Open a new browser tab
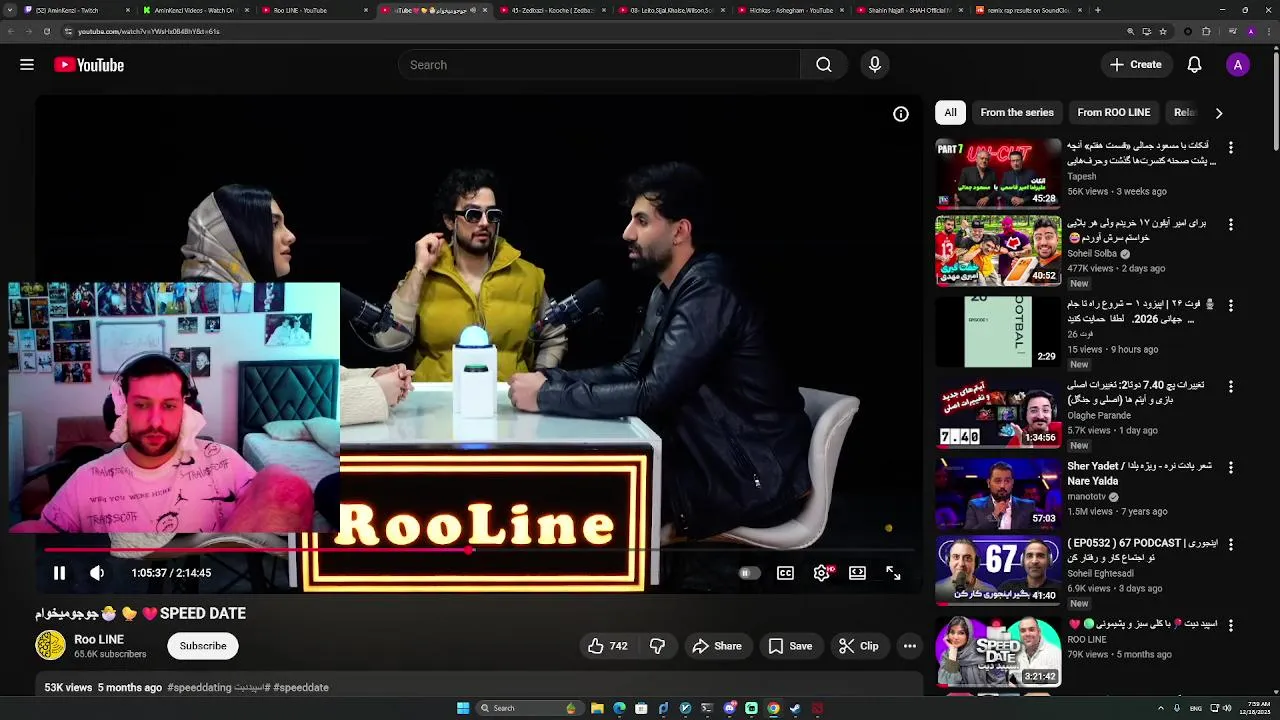Viewport: 1280px width, 720px height. (x=1098, y=10)
